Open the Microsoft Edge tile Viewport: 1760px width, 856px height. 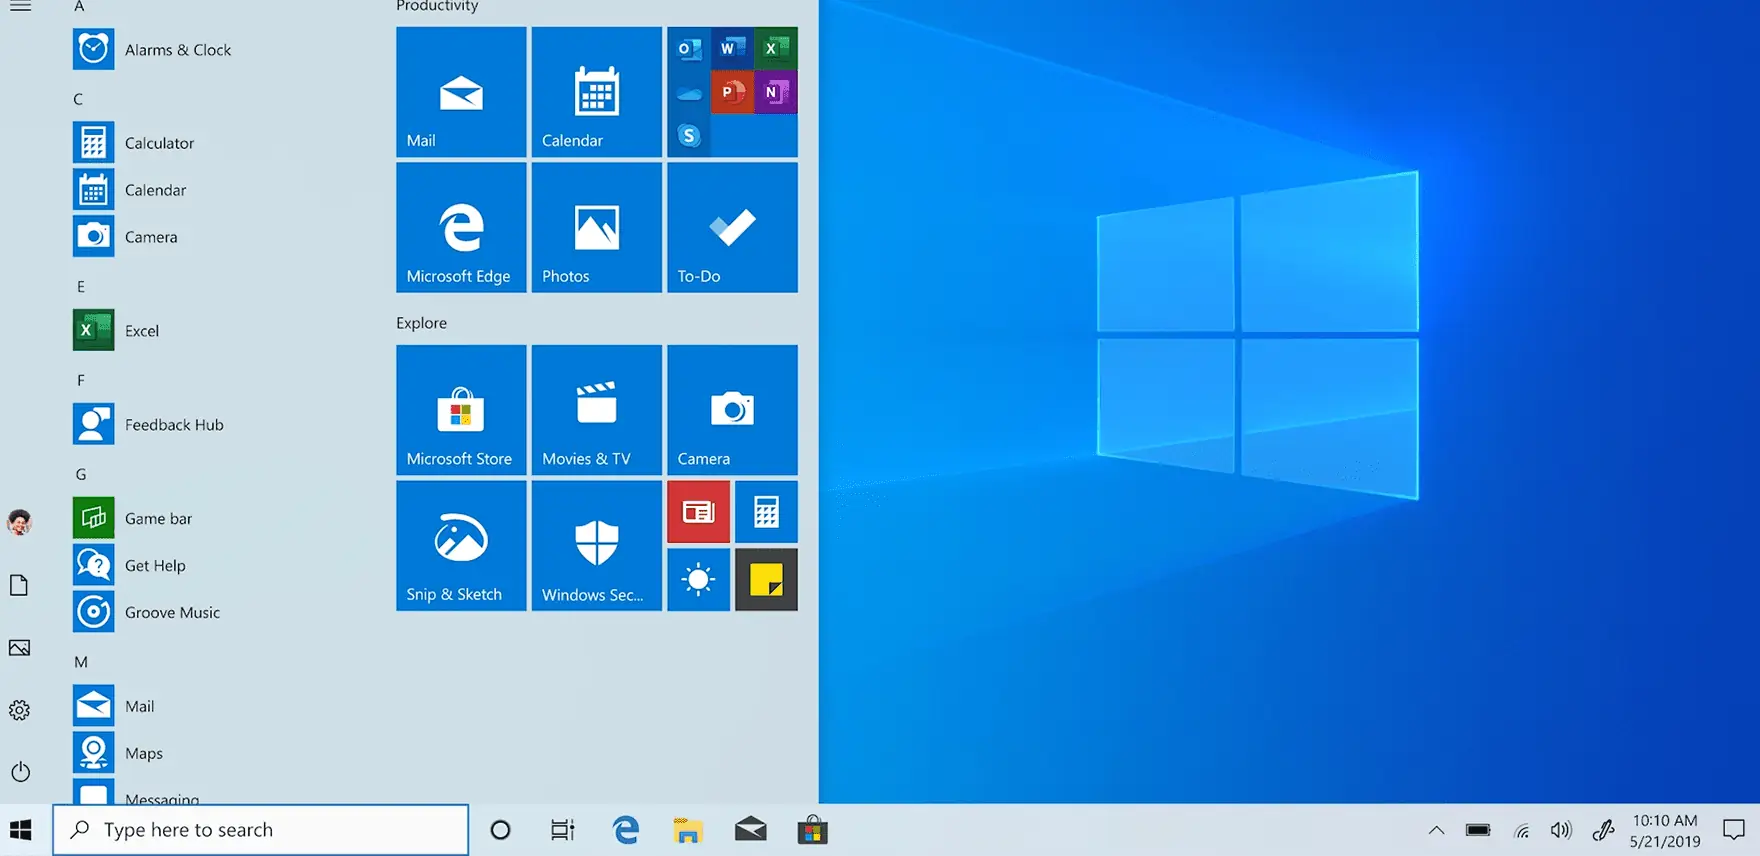tap(461, 228)
